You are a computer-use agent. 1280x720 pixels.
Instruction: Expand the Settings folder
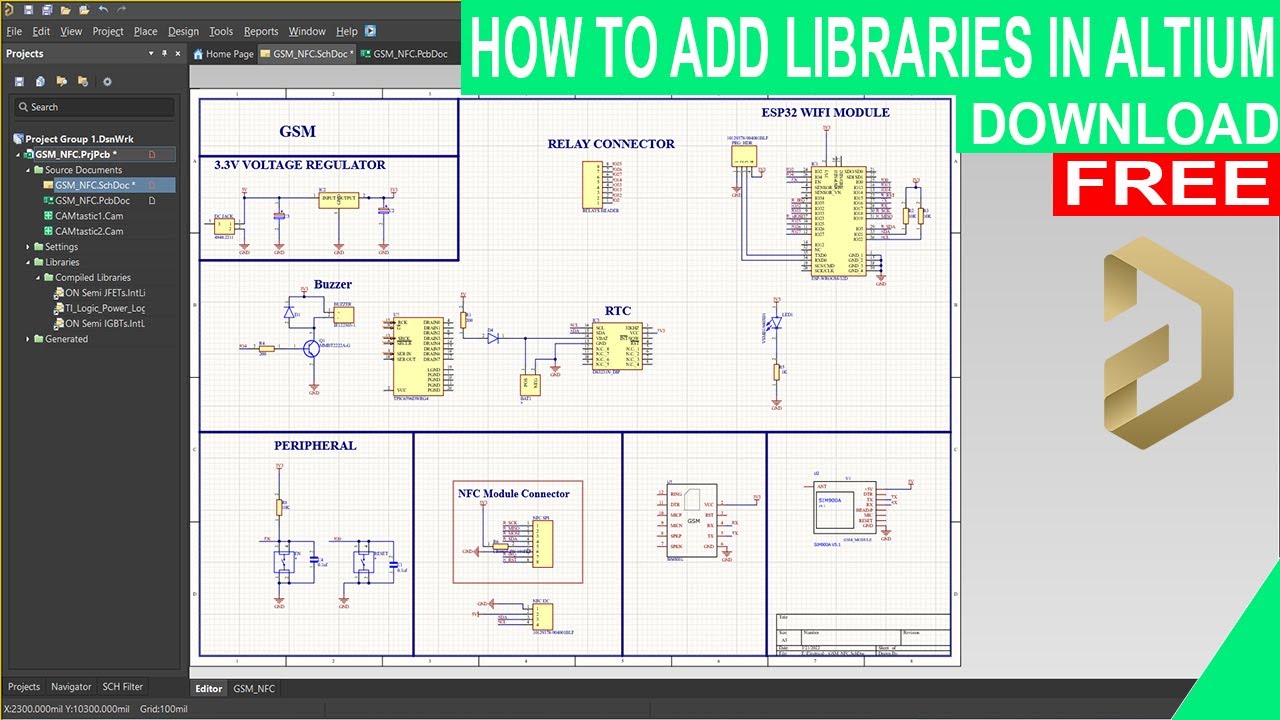(x=28, y=247)
